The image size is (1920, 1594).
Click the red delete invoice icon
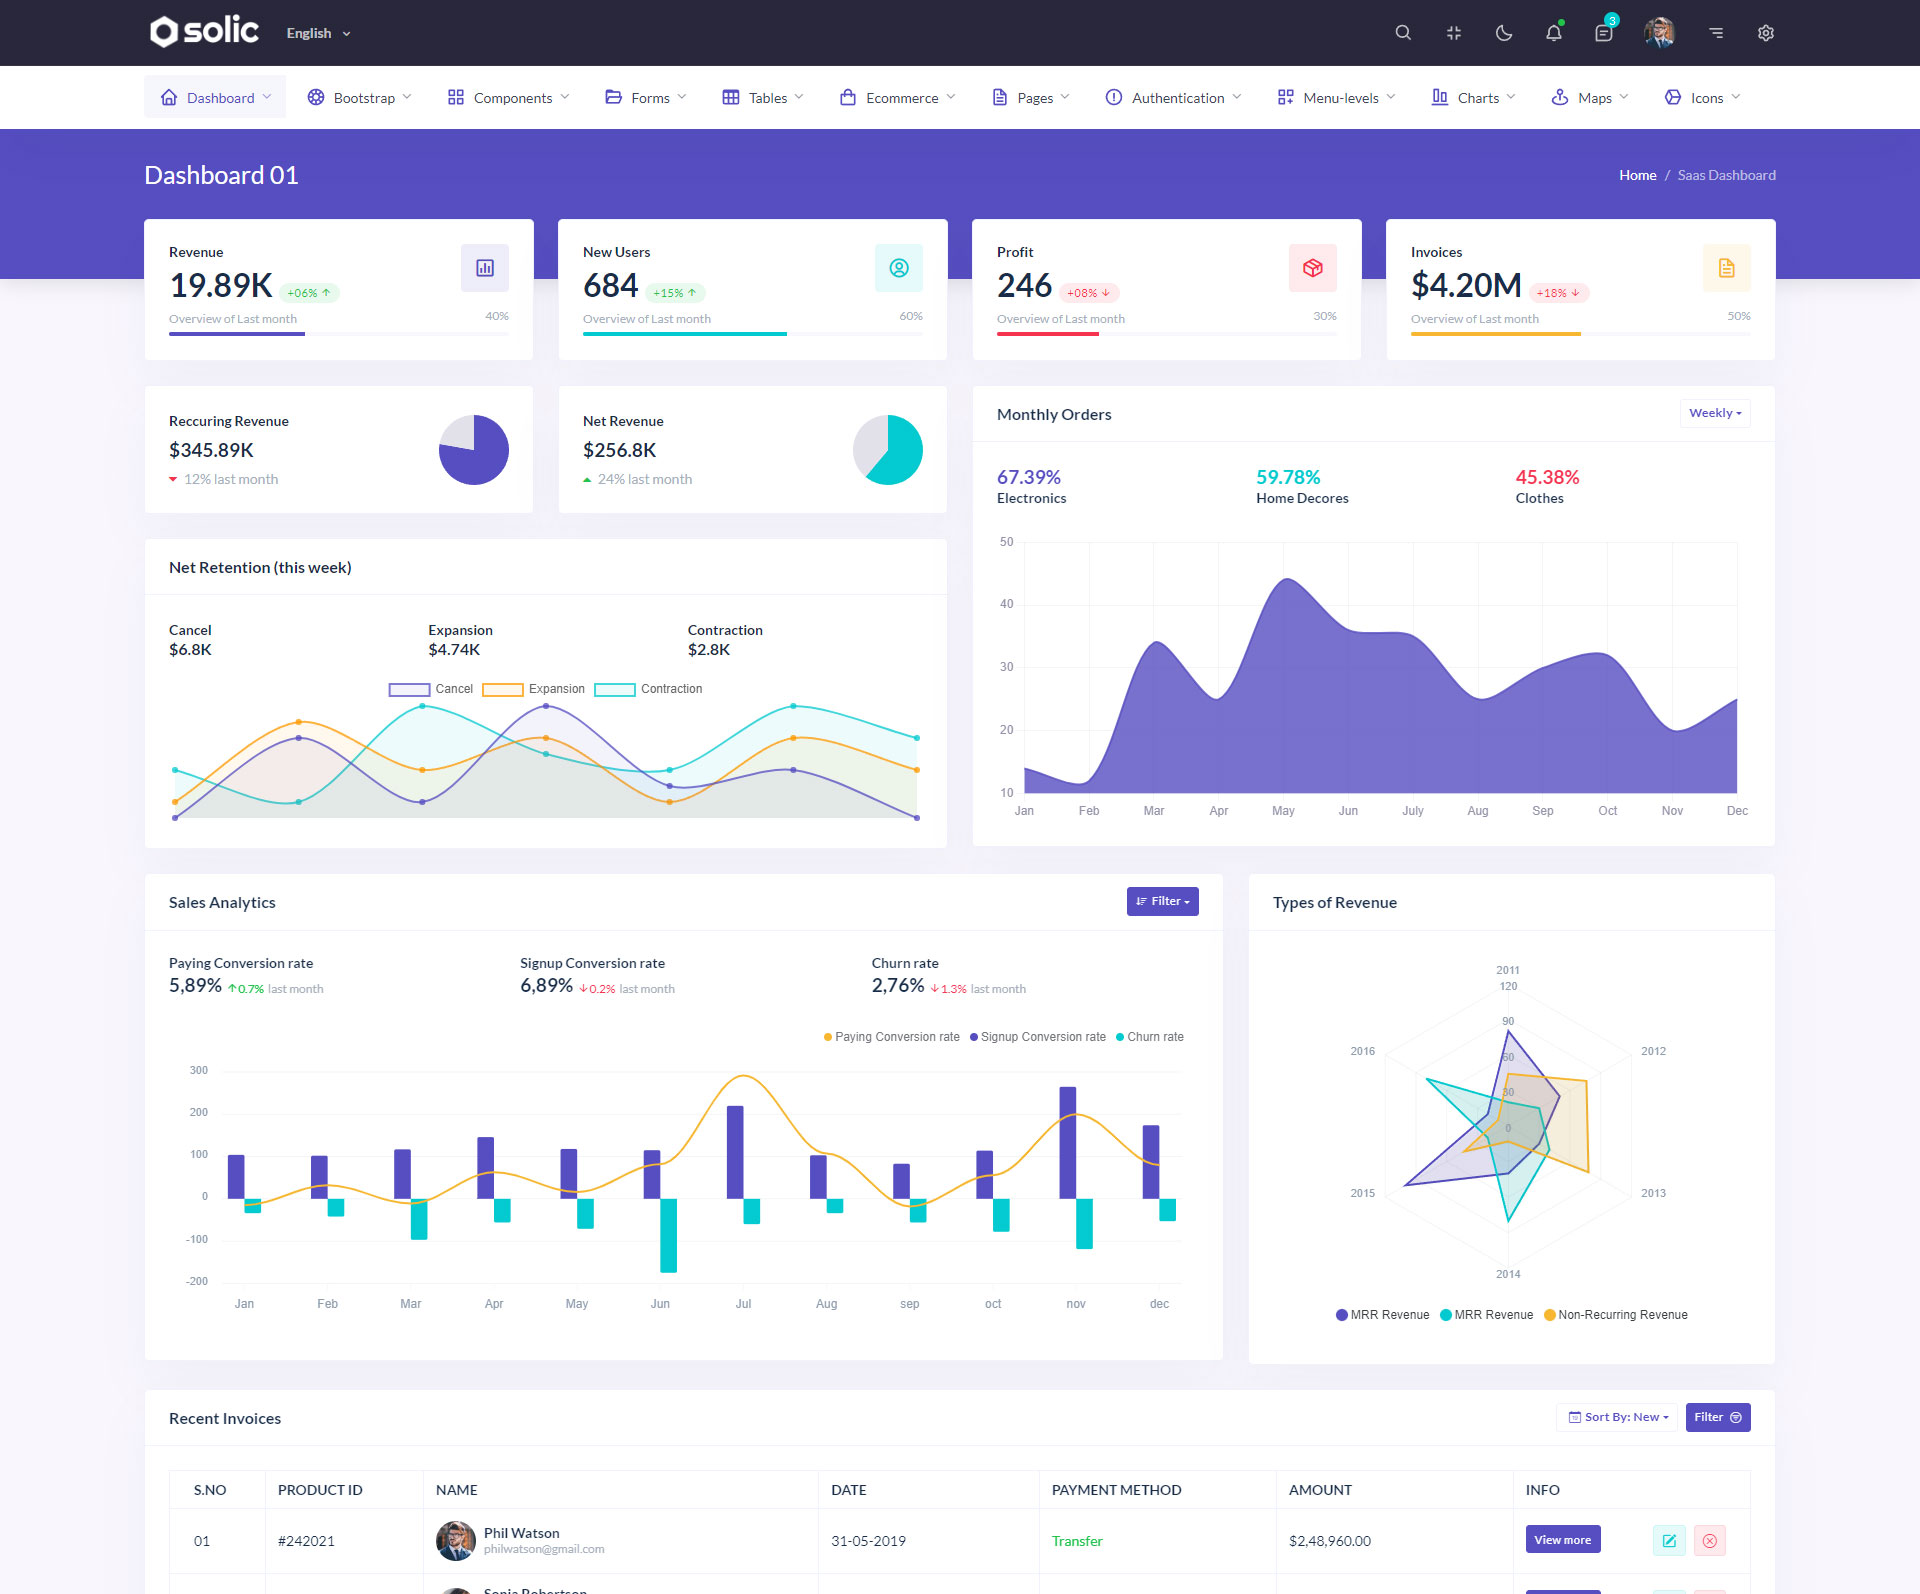[x=1709, y=1541]
